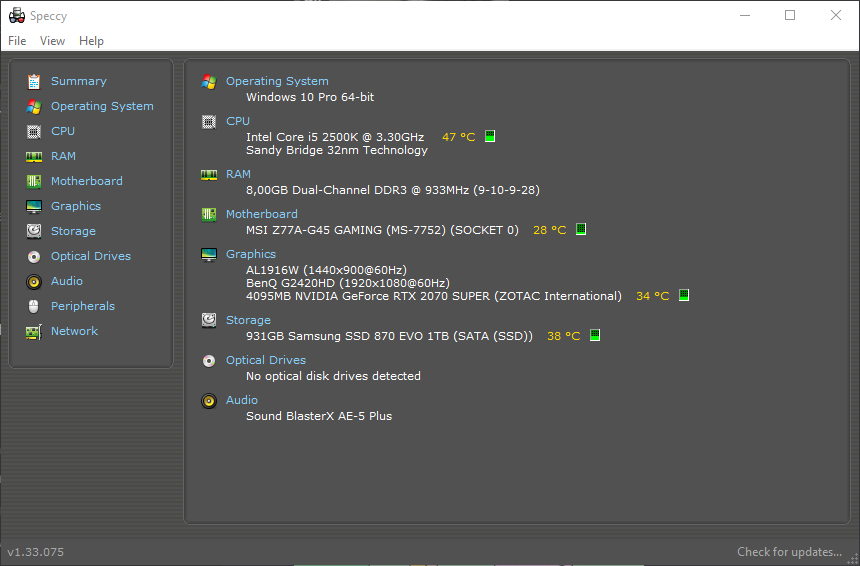
Task: Show Peripherals section in sidebar
Action: point(83,307)
